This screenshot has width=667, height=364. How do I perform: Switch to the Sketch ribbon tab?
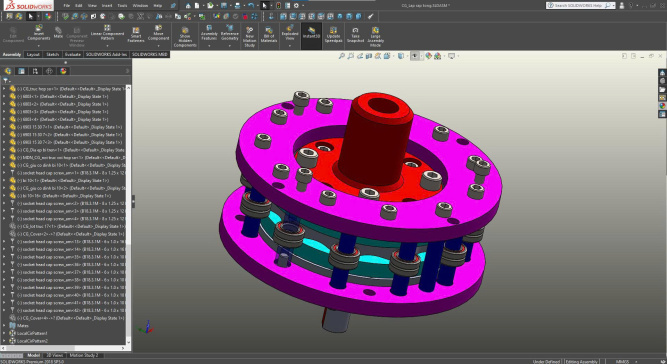52,54
